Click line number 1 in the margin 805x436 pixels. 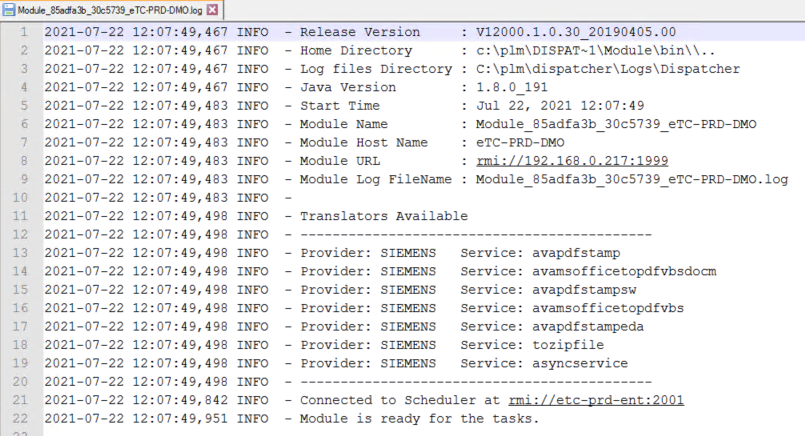click(22, 32)
